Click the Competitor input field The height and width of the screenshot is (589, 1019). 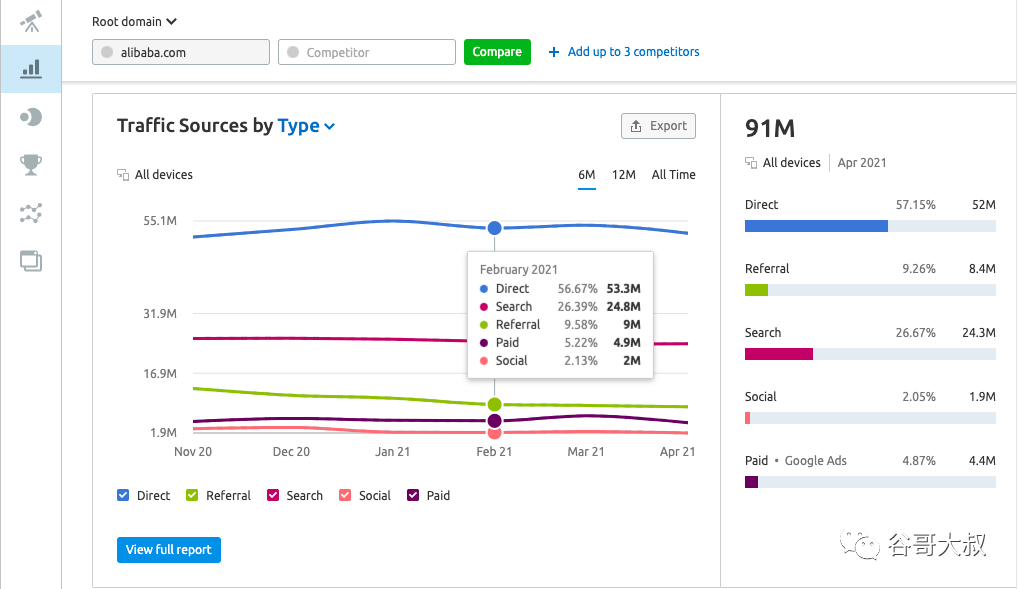(x=366, y=52)
